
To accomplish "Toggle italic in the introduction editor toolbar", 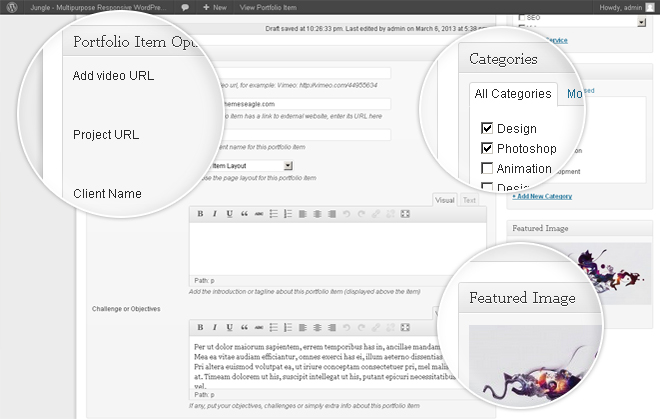I will (x=215, y=214).
